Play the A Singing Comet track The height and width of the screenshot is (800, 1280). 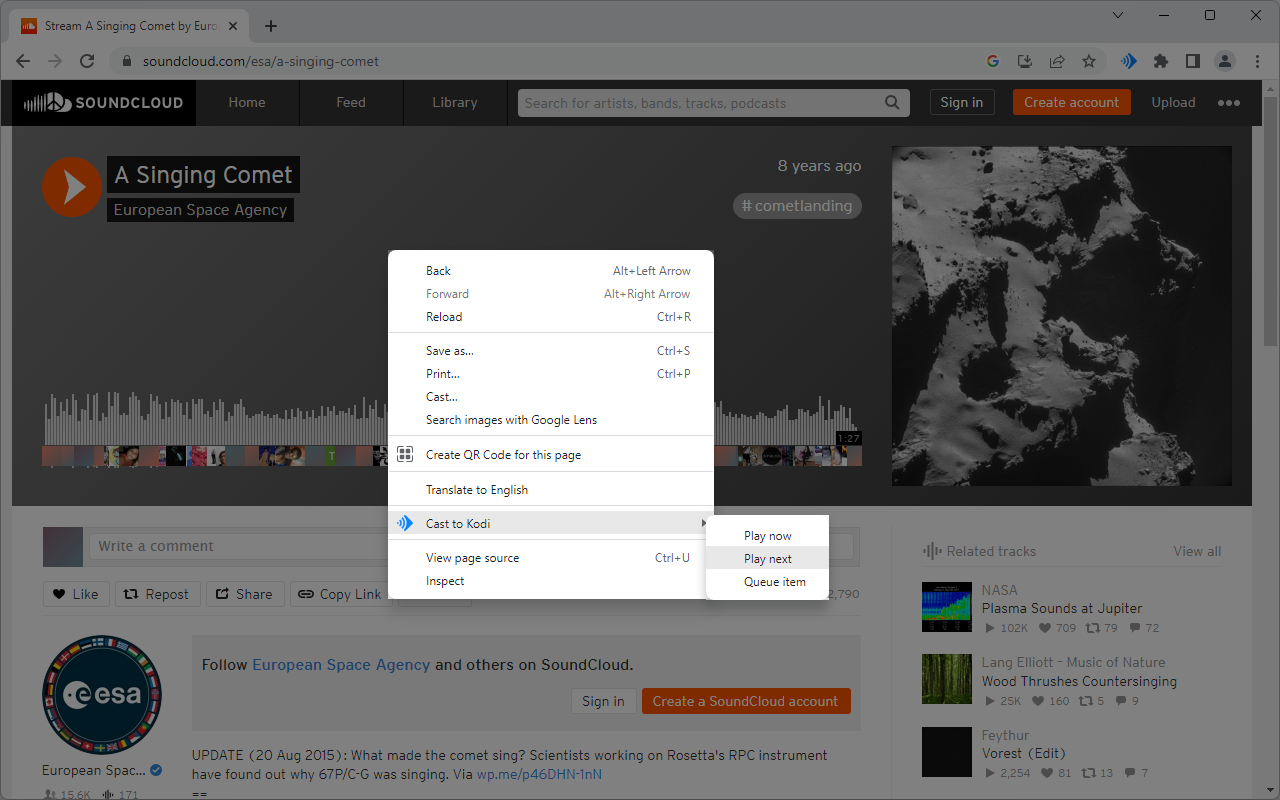[72, 187]
